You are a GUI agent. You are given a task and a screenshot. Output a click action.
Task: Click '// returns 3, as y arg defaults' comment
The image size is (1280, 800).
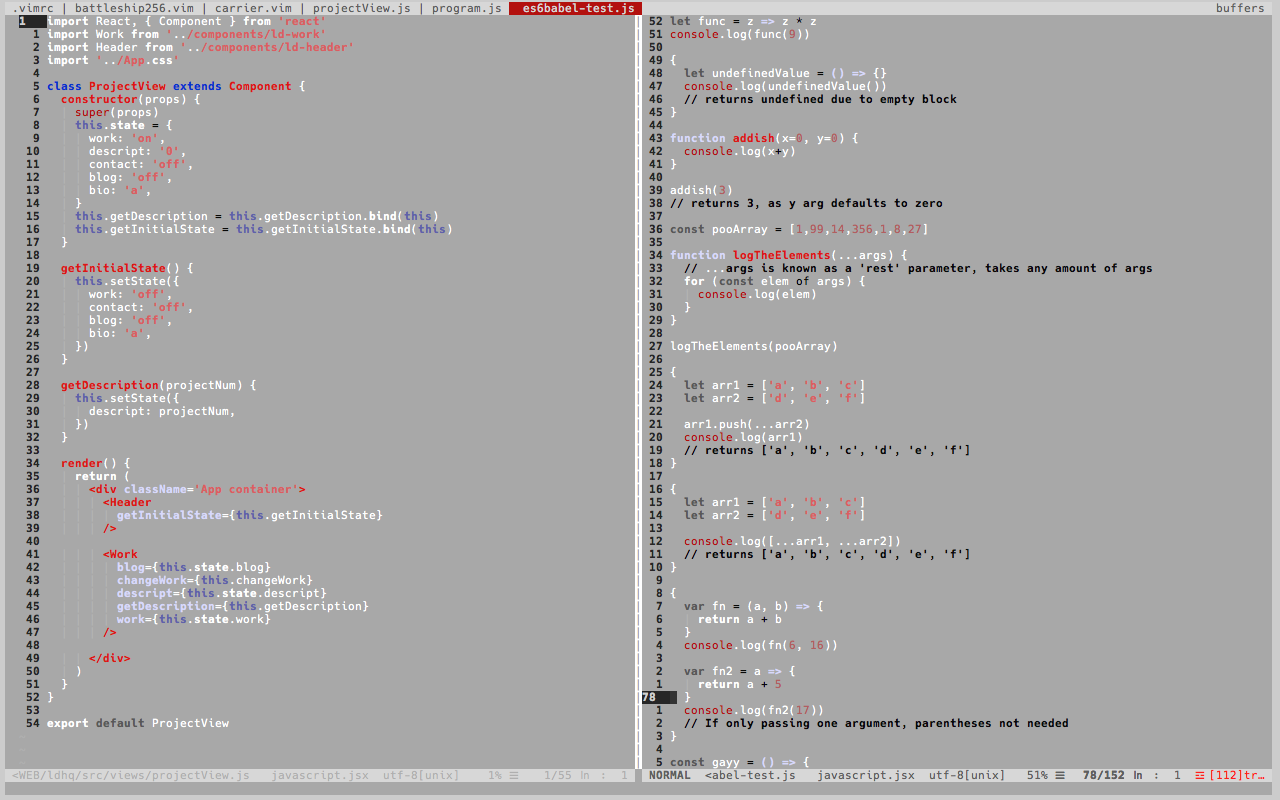806,203
